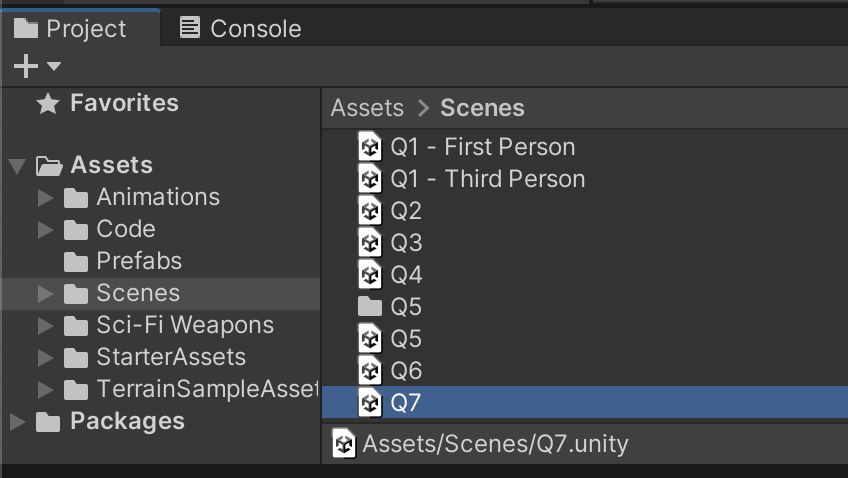The width and height of the screenshot is (848, 478).
Task: Switch to the Console tab
Action: 241,29
